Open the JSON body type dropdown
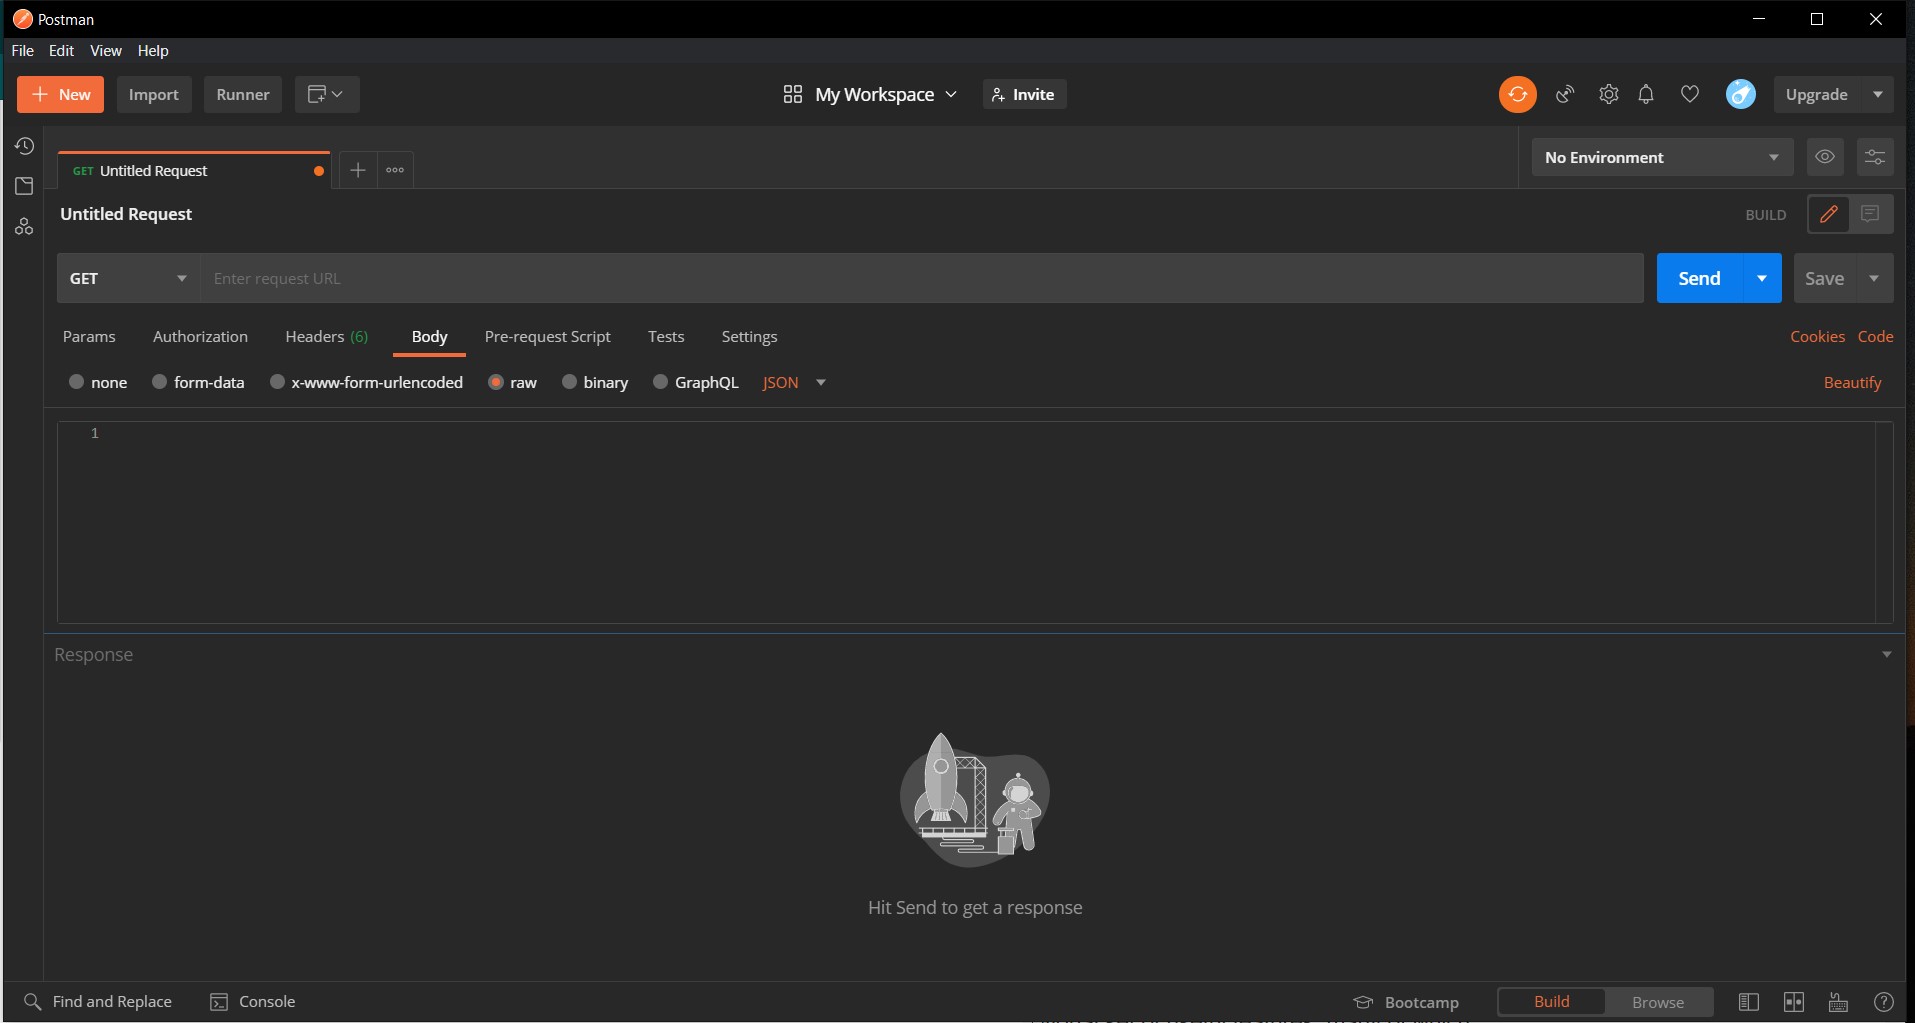Image resolution: width=1915 pixels, height=1023 pixels. tap(794, 382)
